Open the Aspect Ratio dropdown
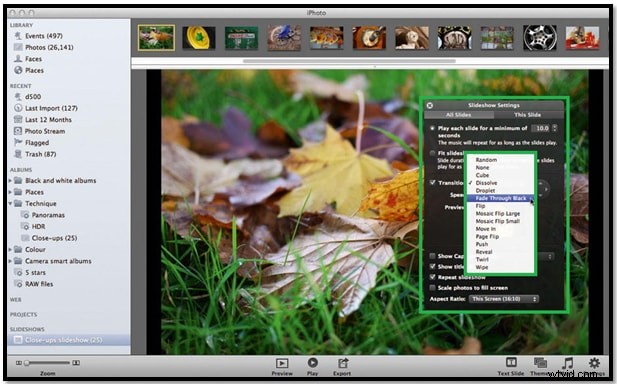The image size is (617, 384). click(x=504, y=299)
